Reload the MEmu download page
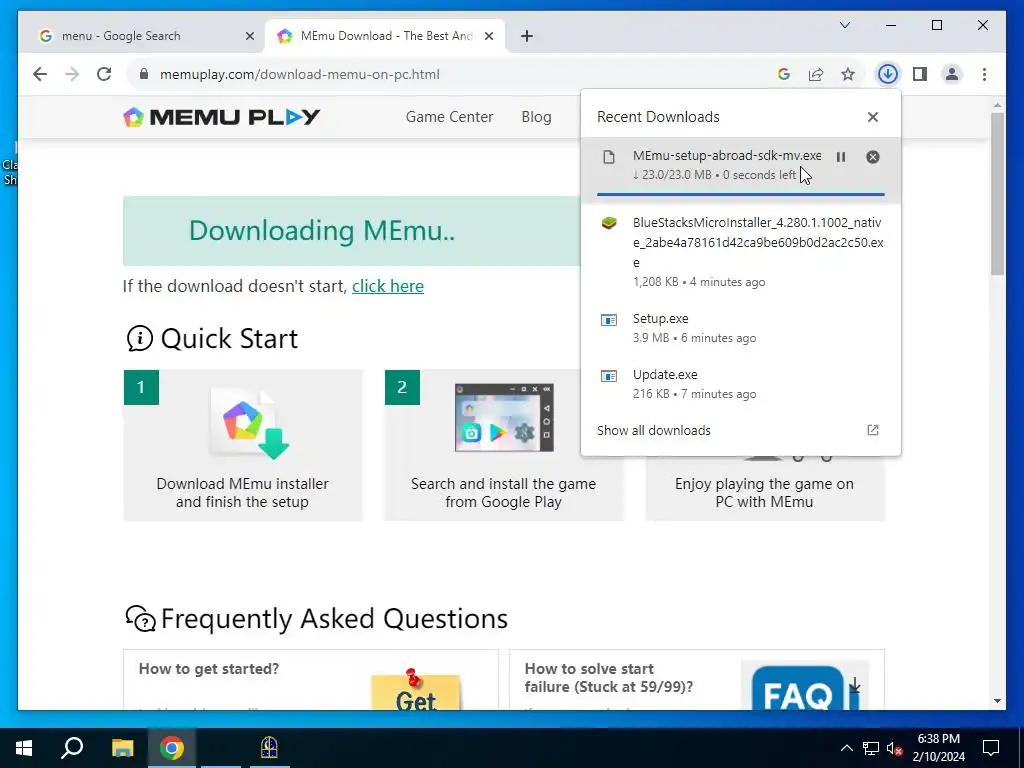 pyautogui.click(x=104, y=74)
